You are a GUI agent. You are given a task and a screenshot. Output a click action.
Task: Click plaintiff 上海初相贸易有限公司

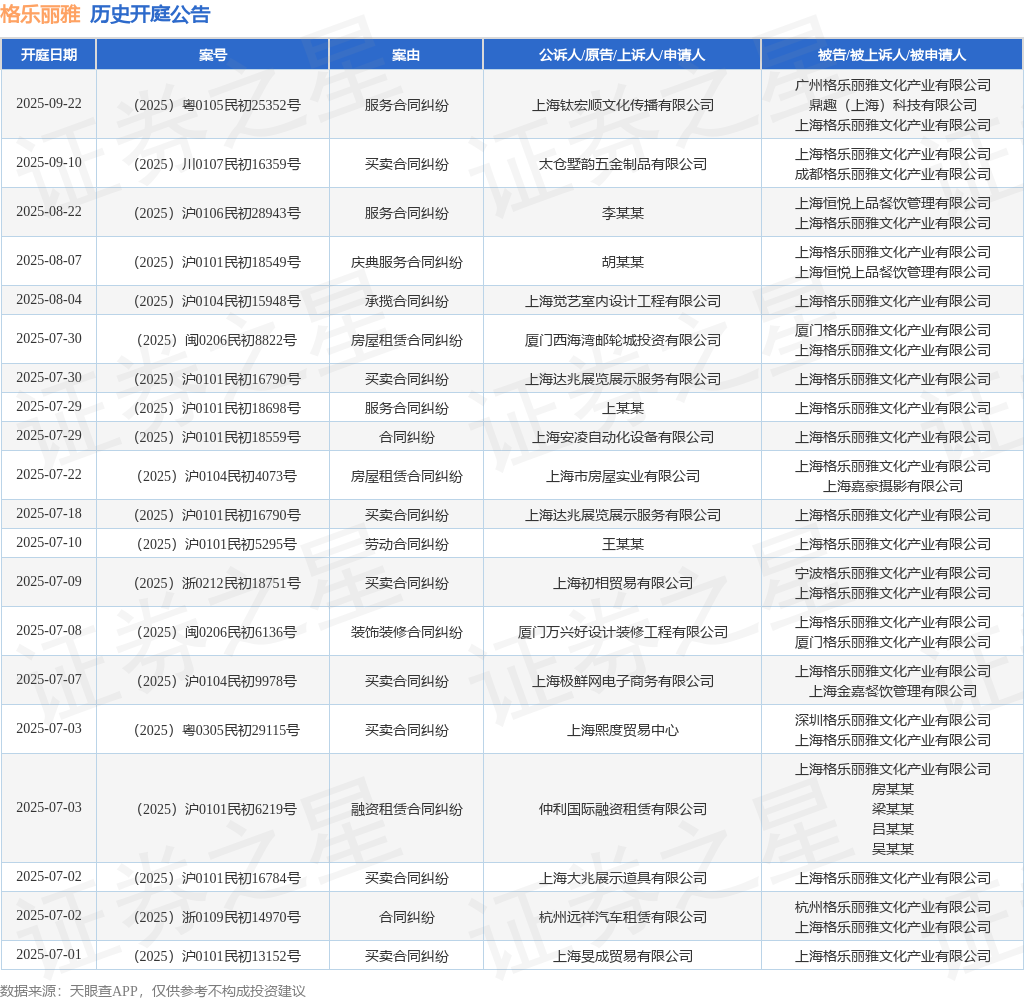622,583
